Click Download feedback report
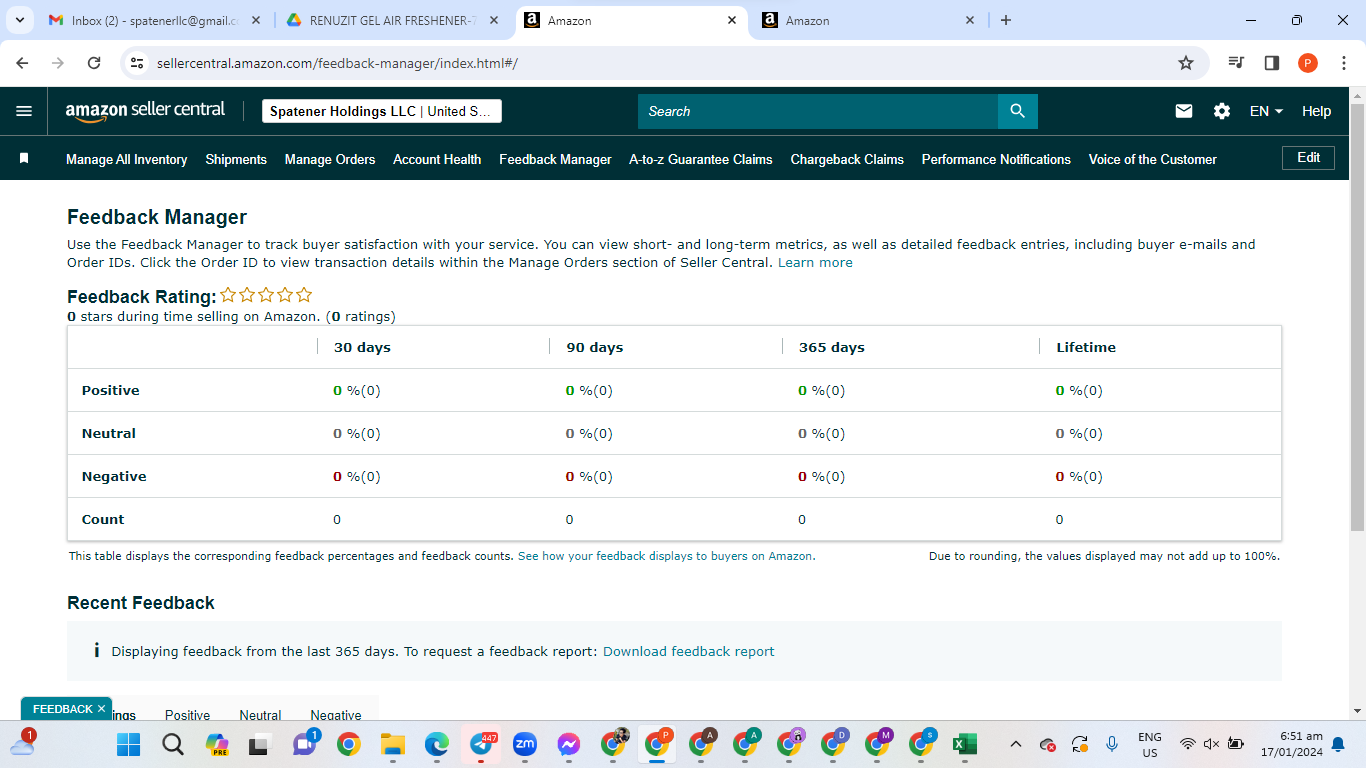Image resolution: width=1366 pixels, height=768 pixels. [689, 651]
